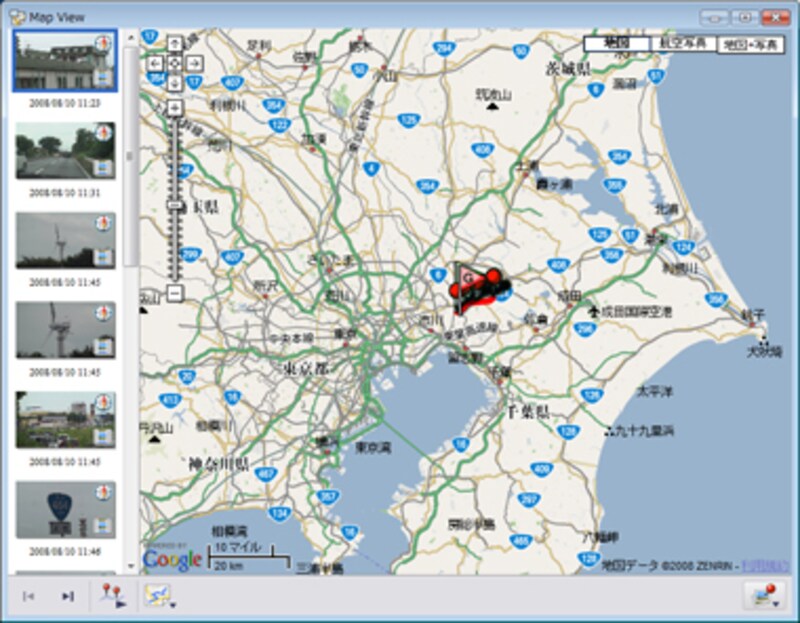Click the 神奈川県 label on the map
Image resolution: width=800 pixels, height=623 pixels.
[218, 464]
